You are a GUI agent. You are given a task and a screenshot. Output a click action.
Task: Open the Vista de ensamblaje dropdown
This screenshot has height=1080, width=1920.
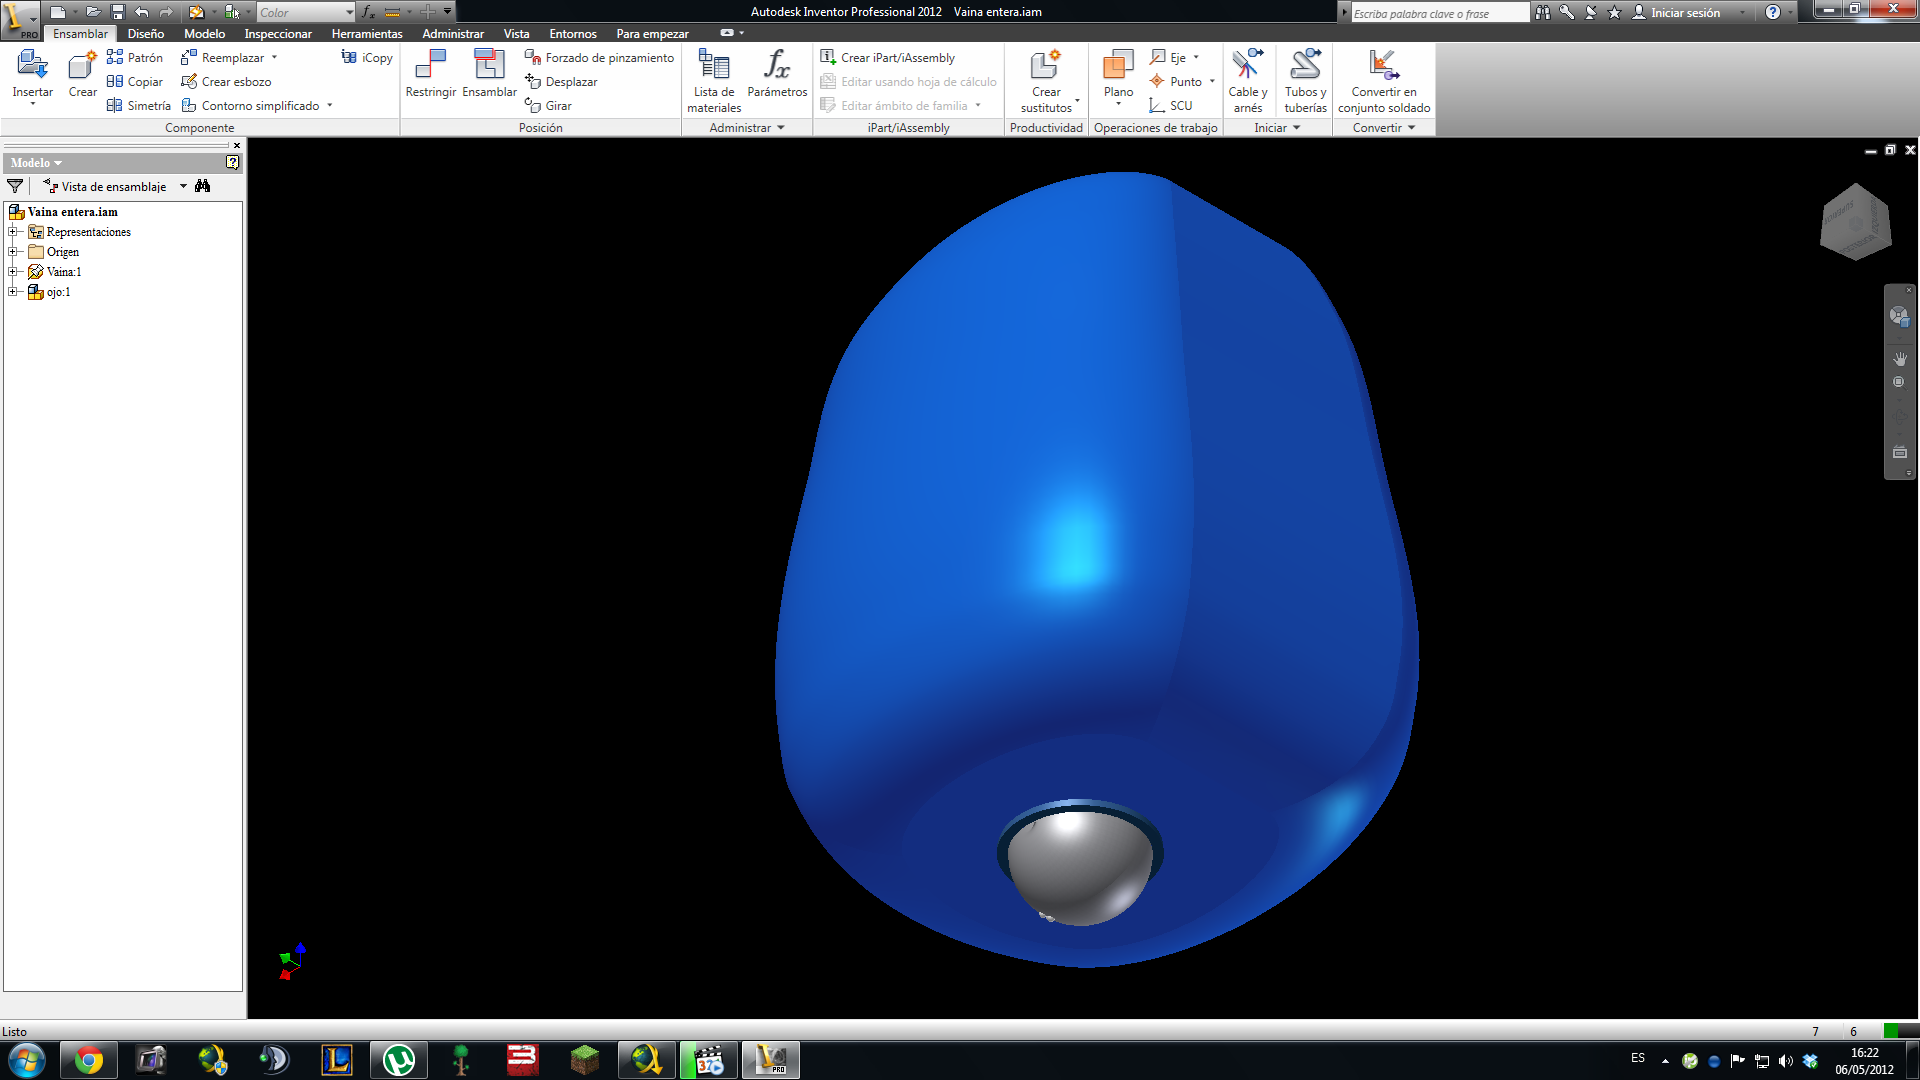183,187
